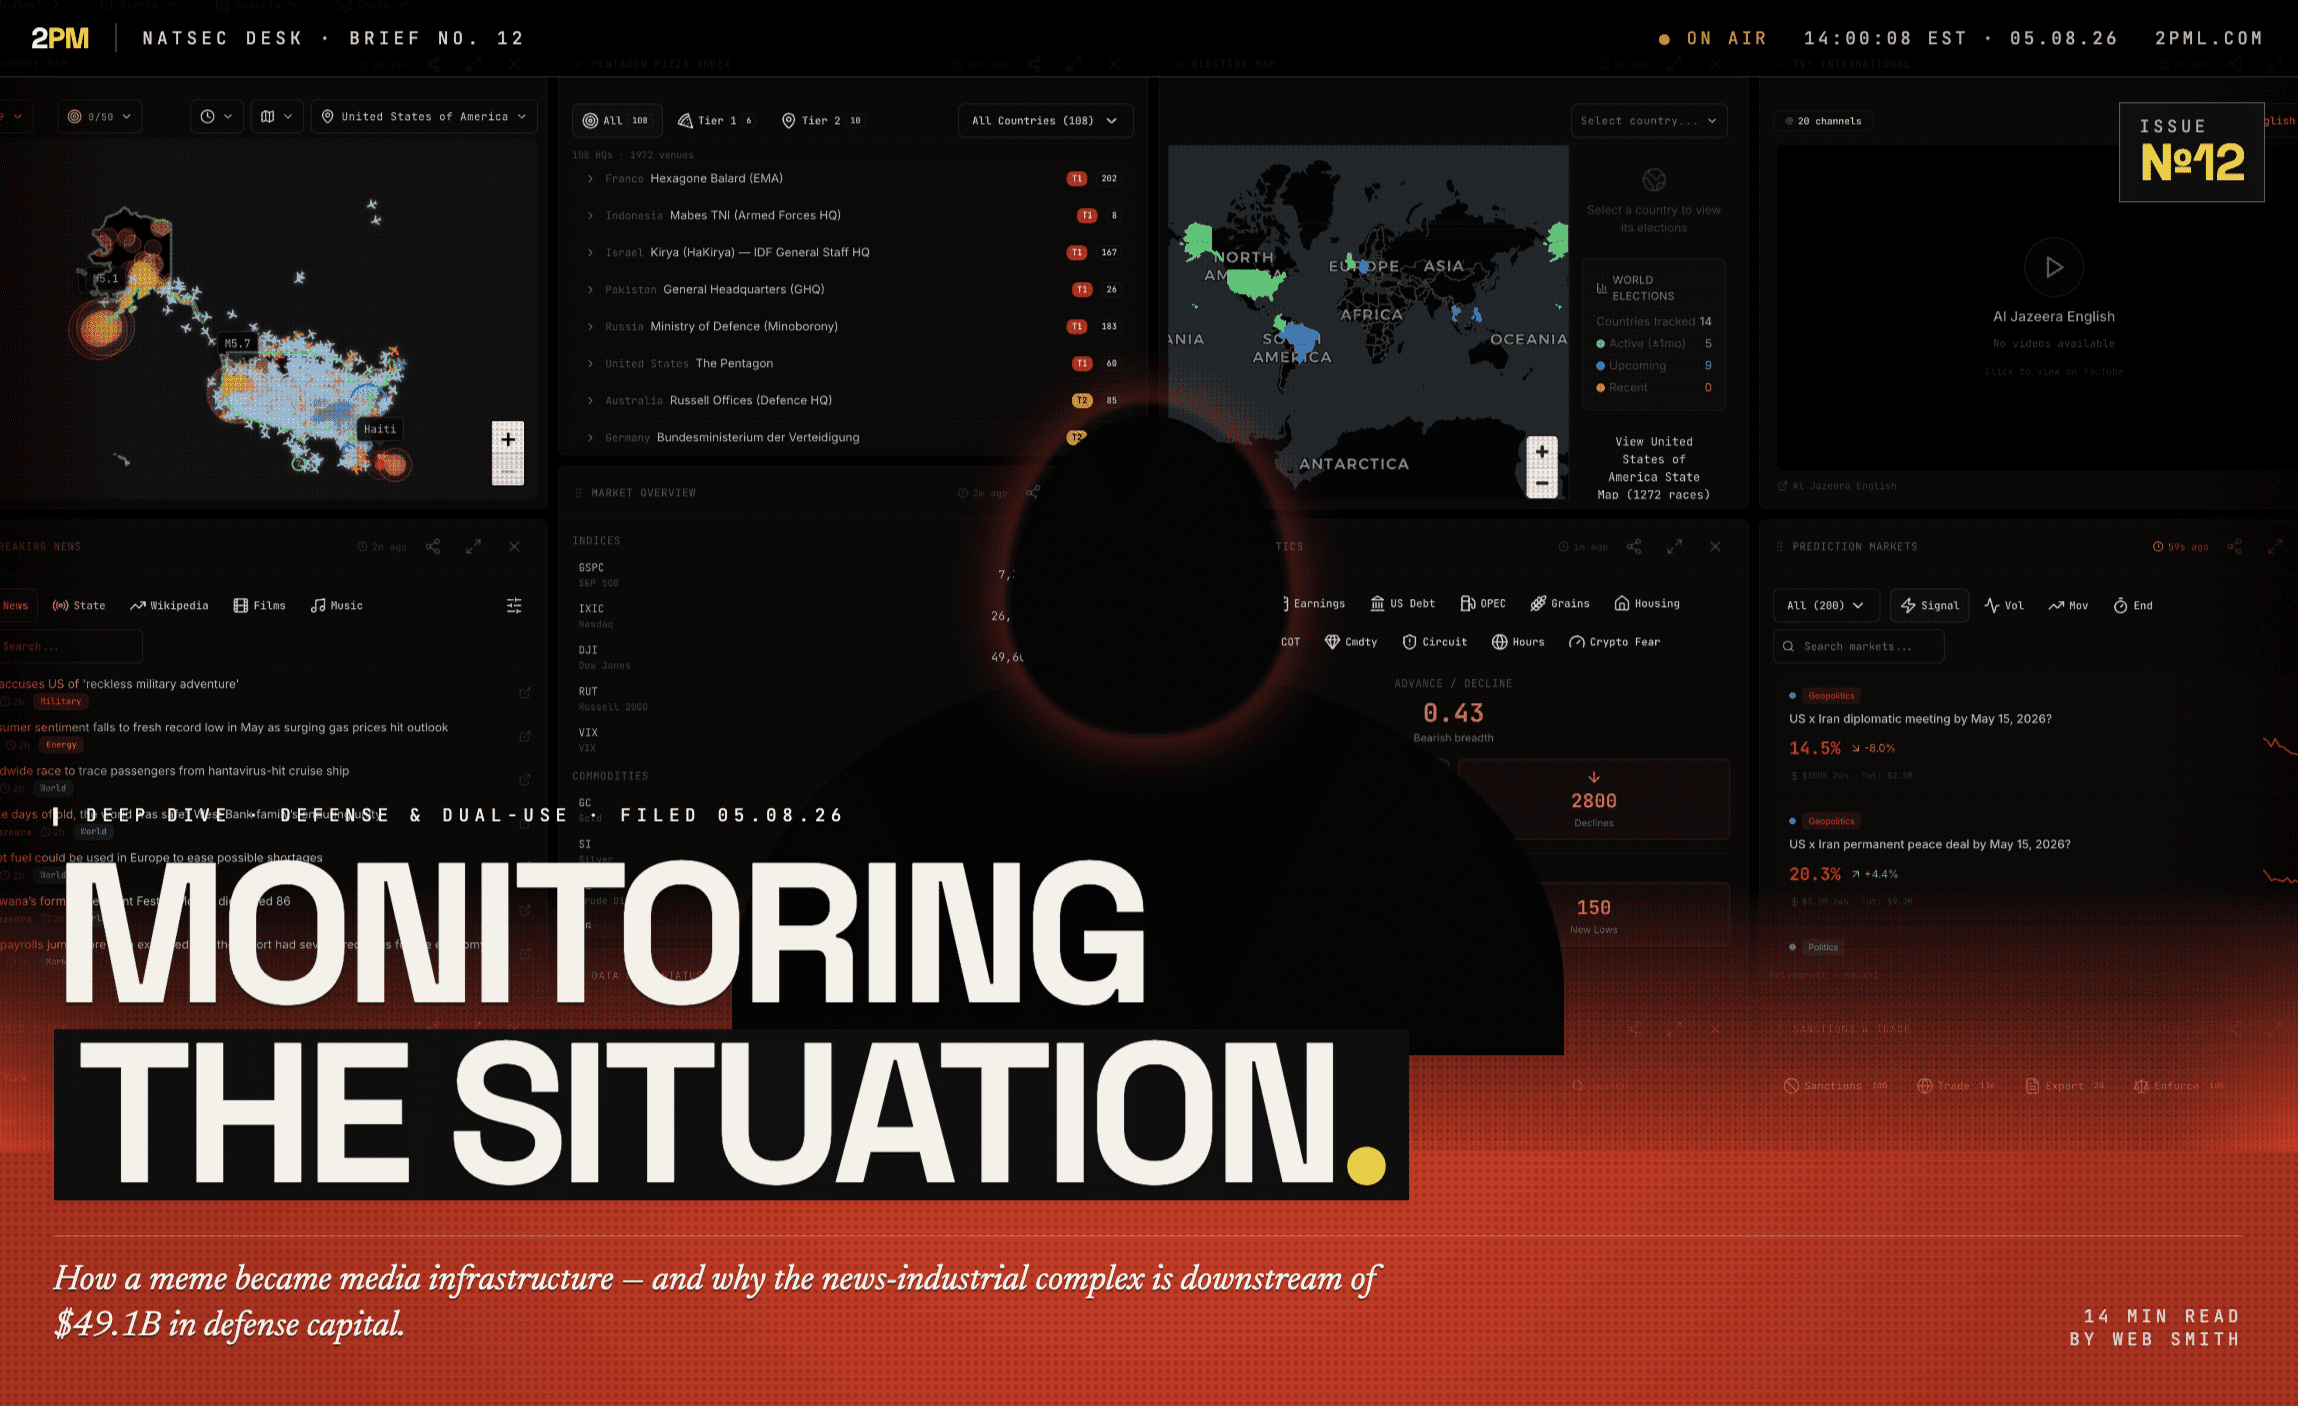Share the Market Overview panel
The height and width of the screenshot is (1406, 2298).
click(x=1033, y=492)
